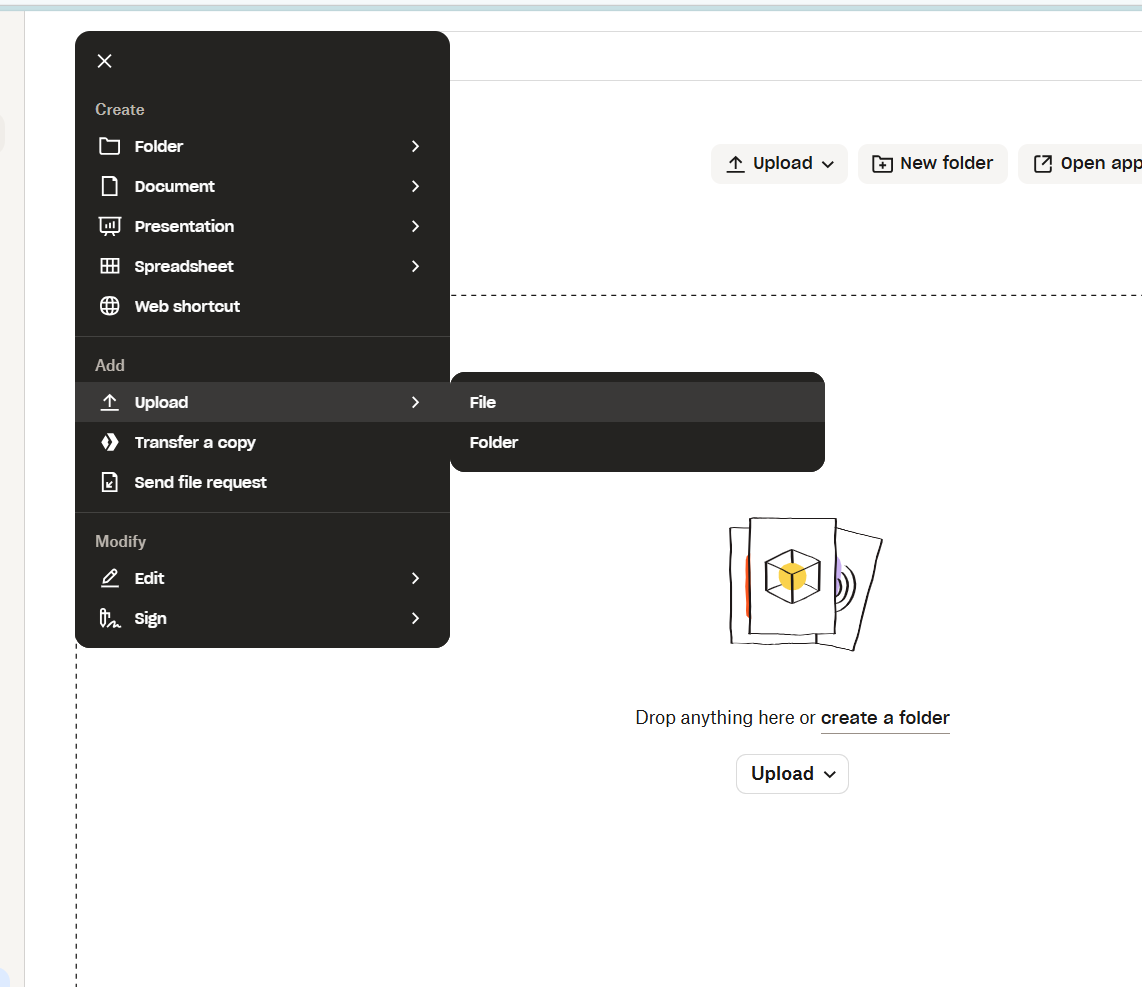Screen dimensions: 1142x987
Task: Select the Web shortcut globe icon
Action: (x=110, y=306)
